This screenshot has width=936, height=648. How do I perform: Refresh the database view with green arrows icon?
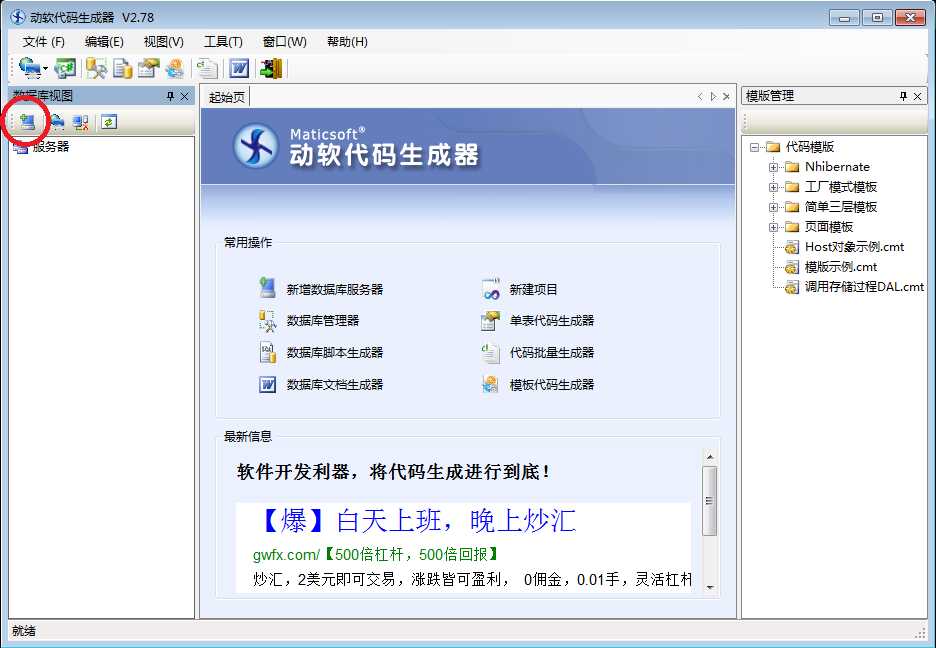[x=109, y=122]
